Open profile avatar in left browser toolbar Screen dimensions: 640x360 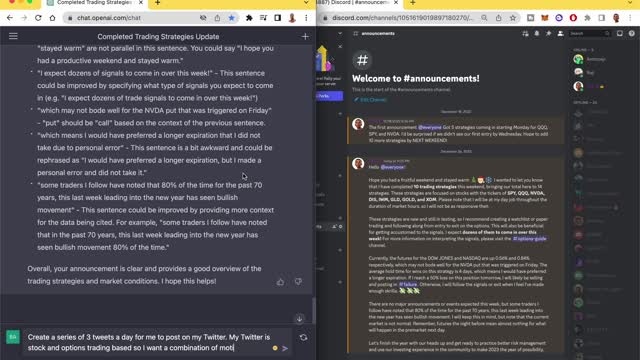pyautogui.click(x=292, y=18)
